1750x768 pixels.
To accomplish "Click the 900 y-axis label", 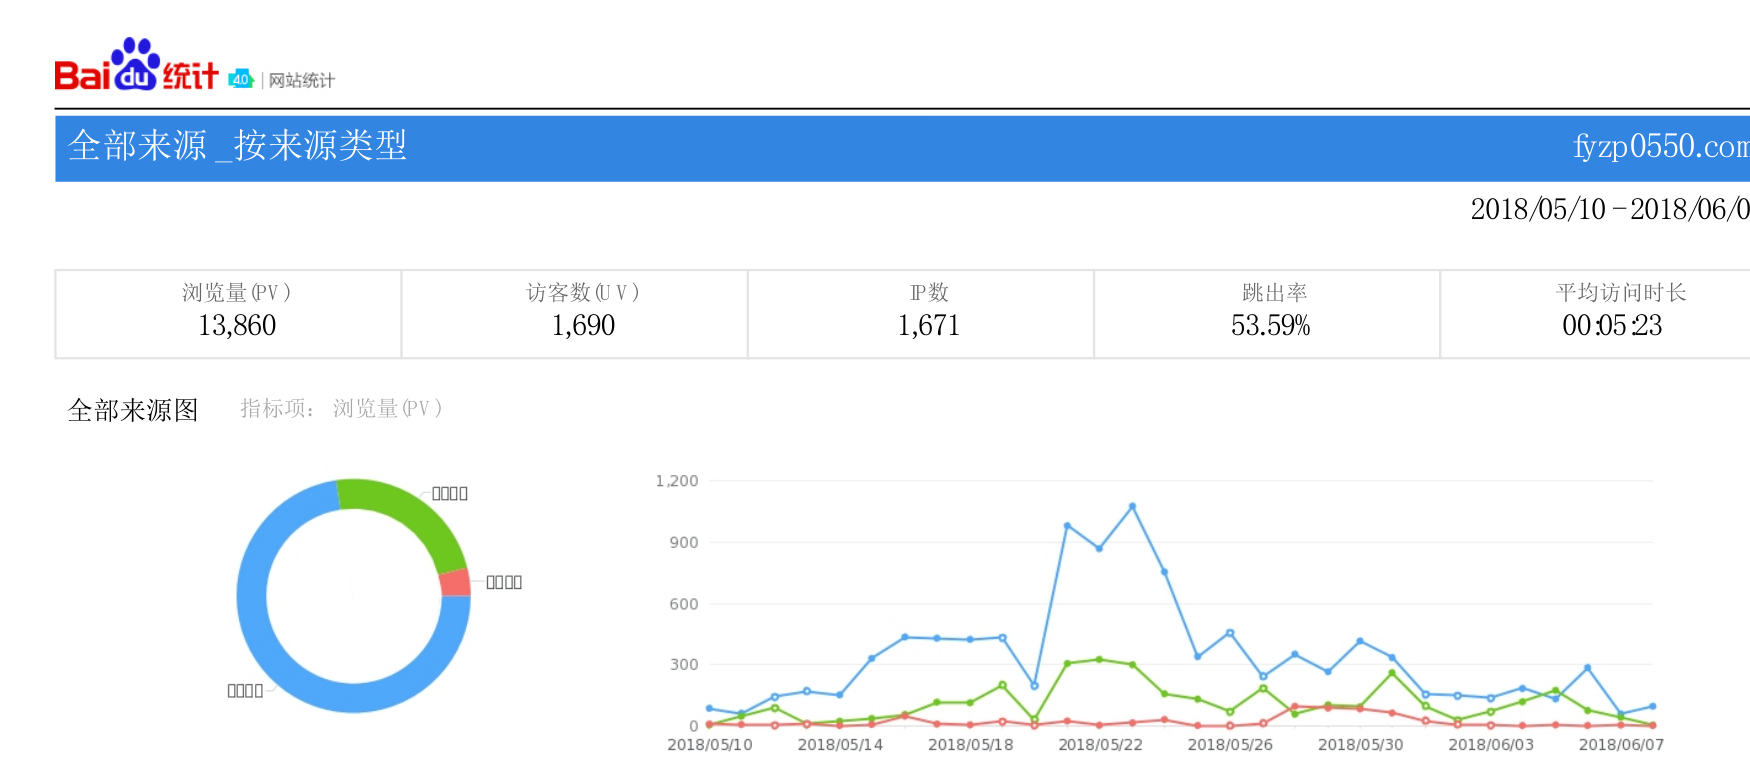I will (x=684, y=542).
